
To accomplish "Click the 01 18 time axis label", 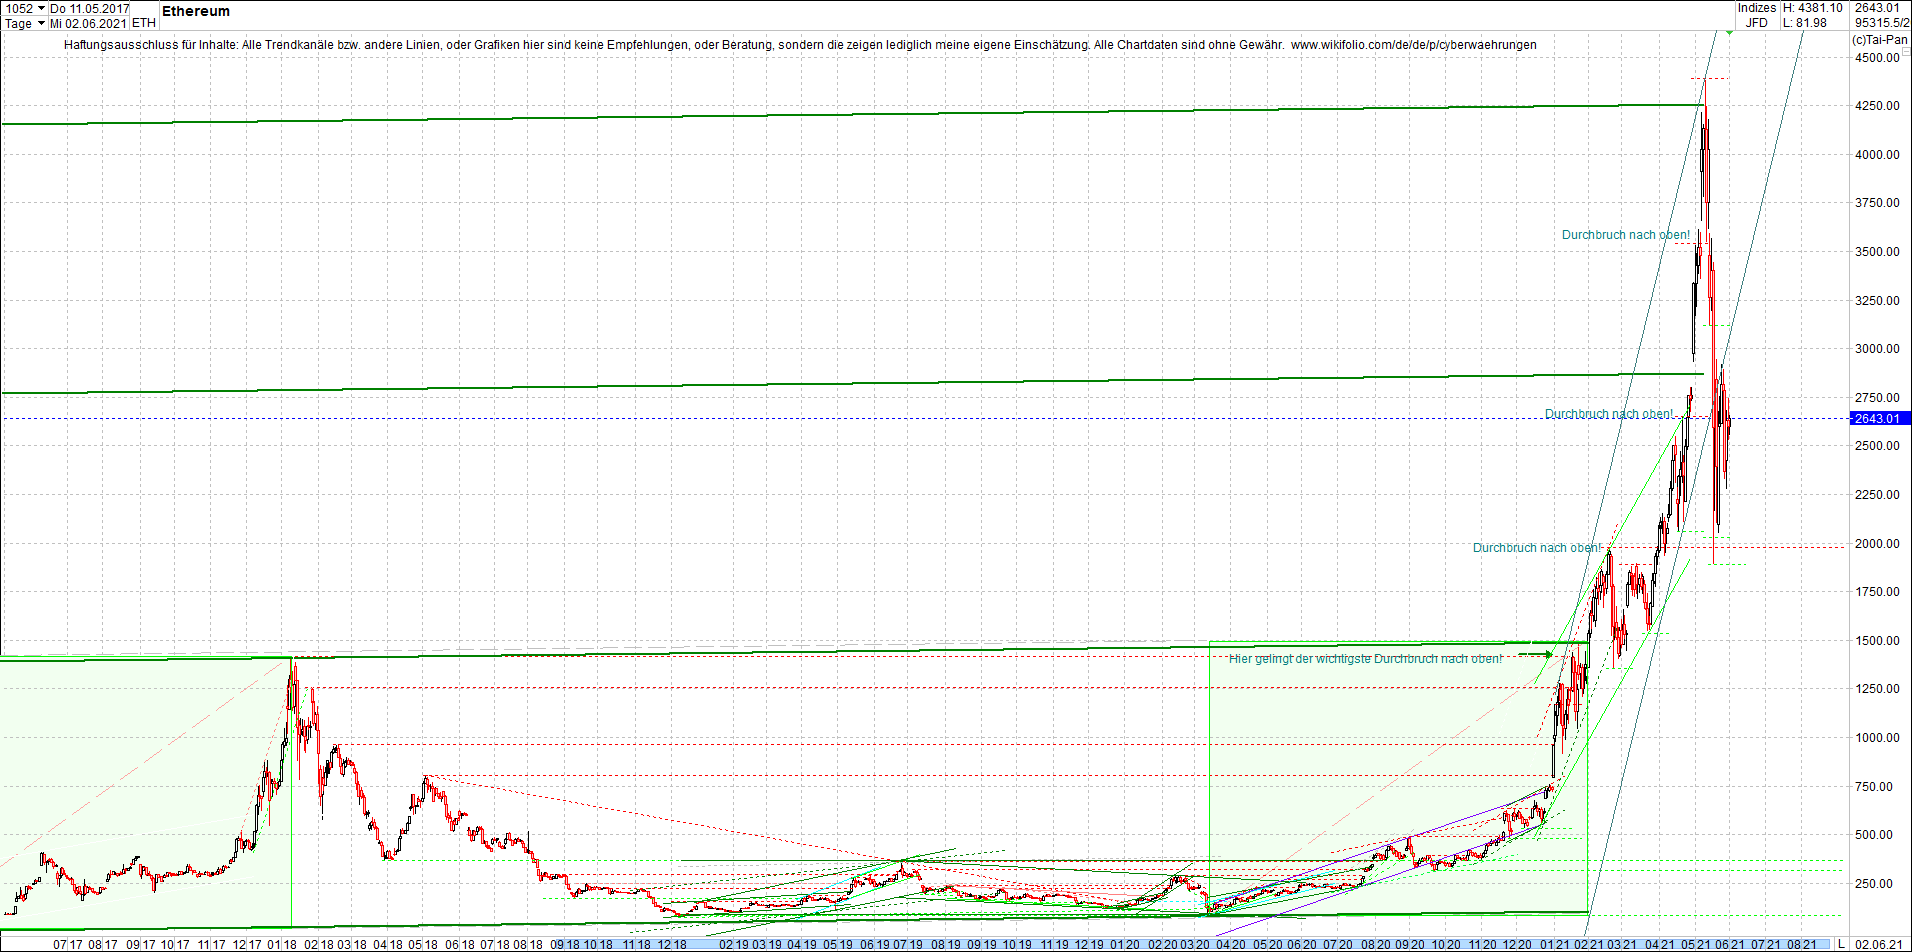I will pyautogui.click(x=280, y=944).
